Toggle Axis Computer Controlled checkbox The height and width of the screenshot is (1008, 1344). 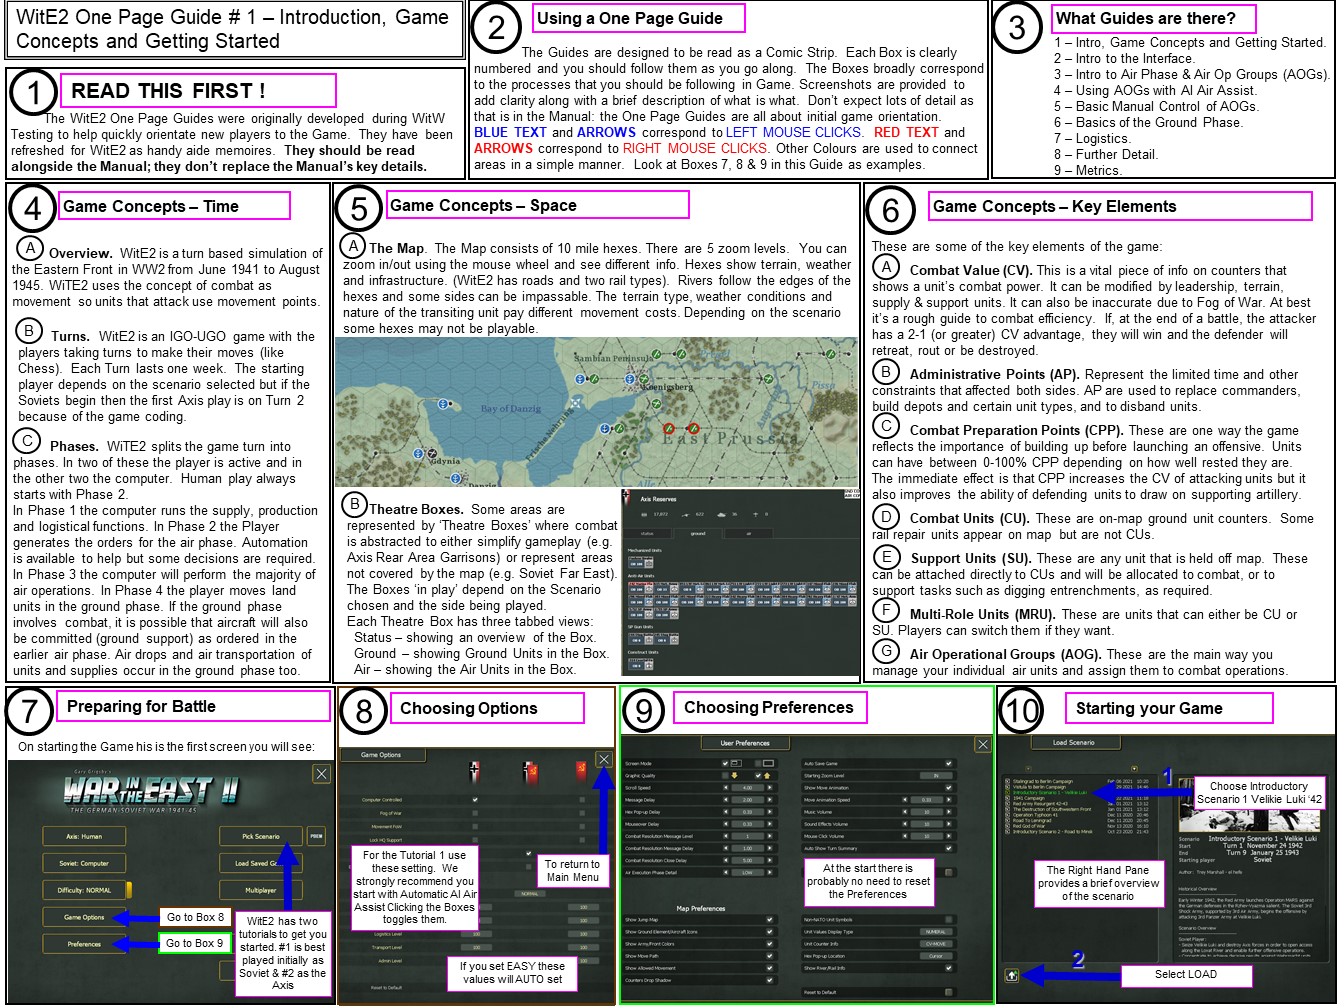(474, 800)
